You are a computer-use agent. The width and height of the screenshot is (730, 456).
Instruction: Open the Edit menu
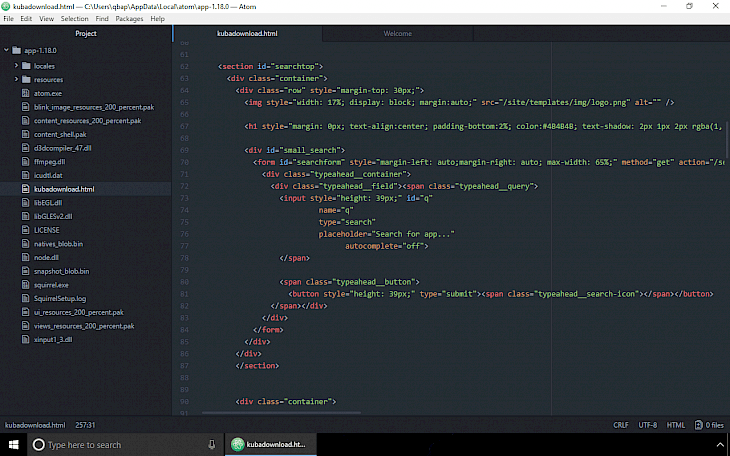coord(26,19)
